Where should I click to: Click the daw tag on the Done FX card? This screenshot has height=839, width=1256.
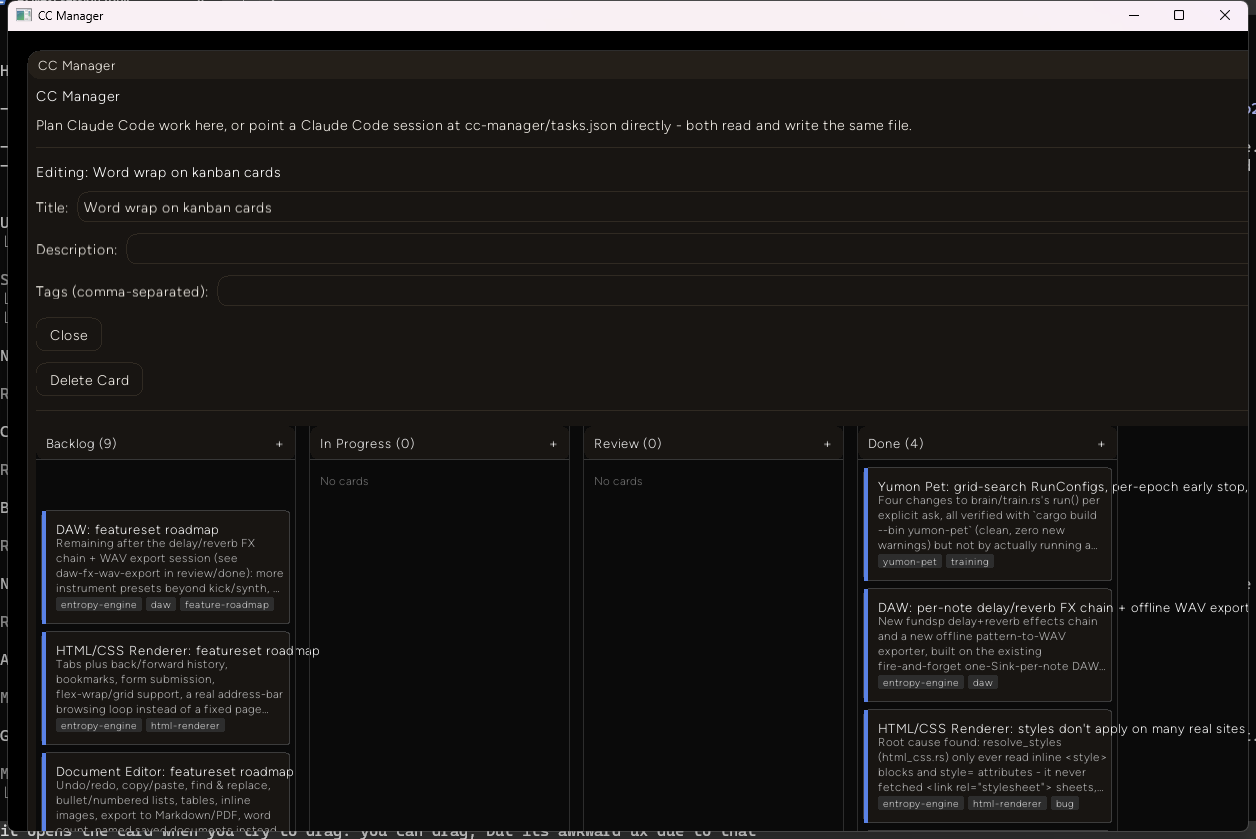click(983, 683)
